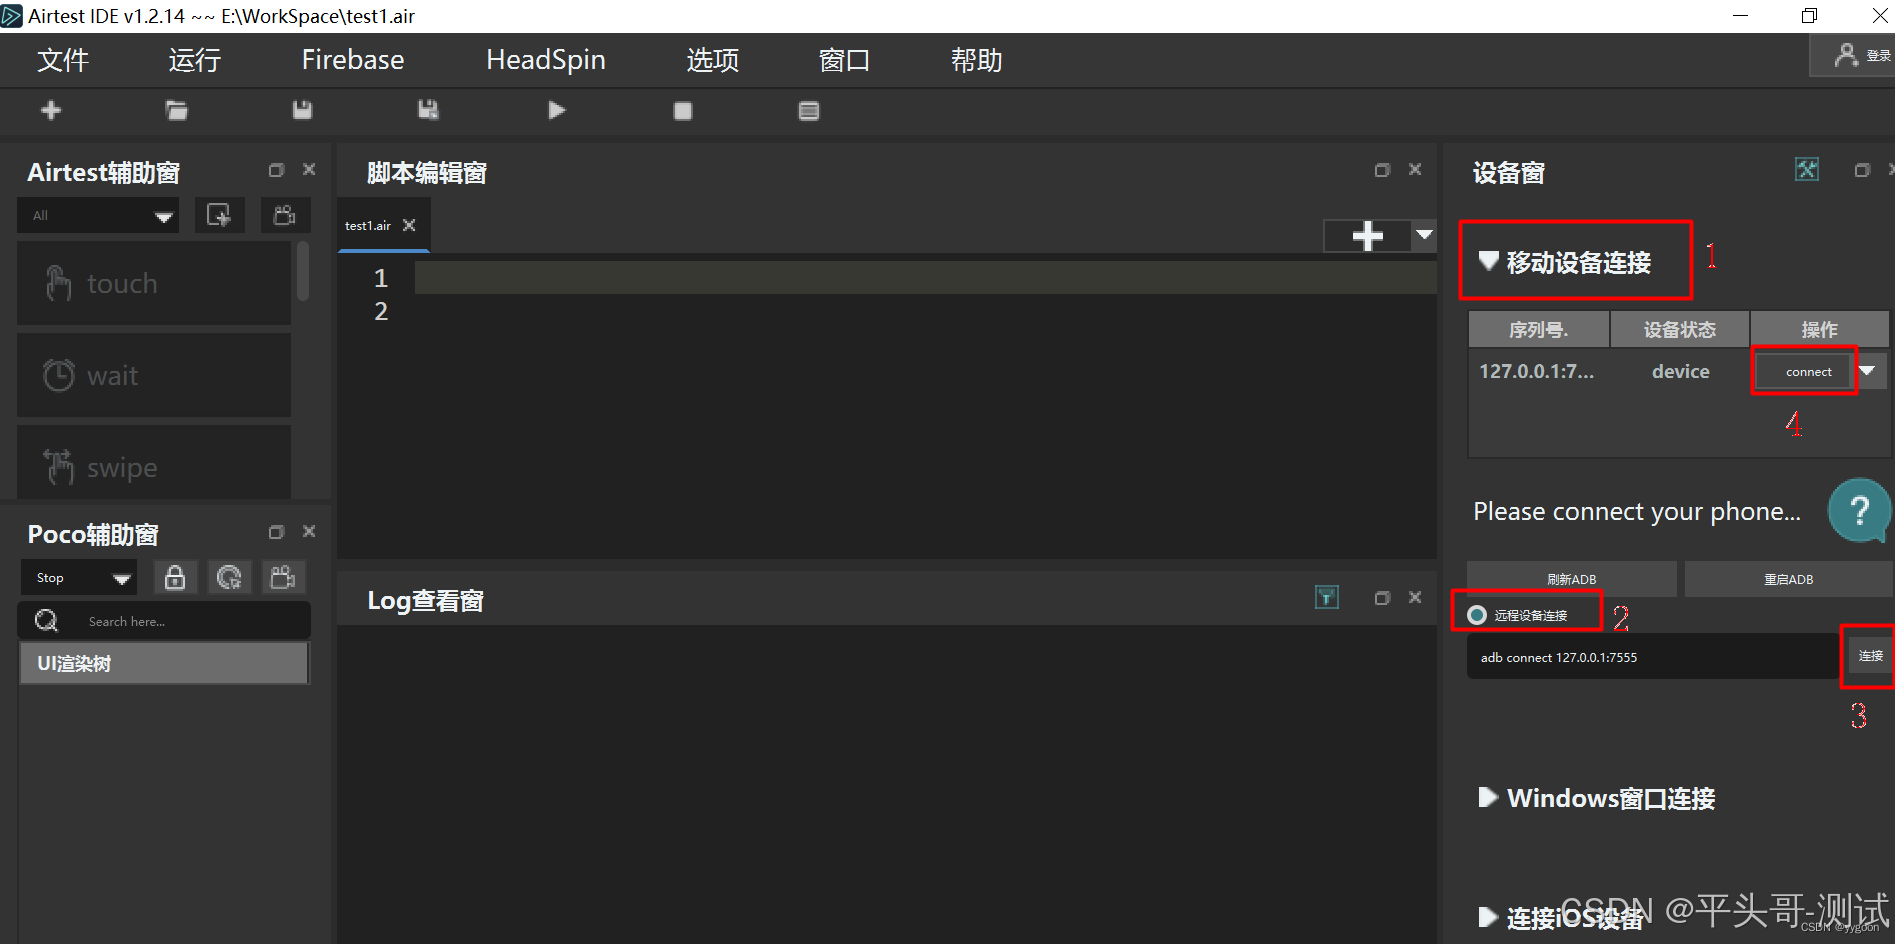Select the UI渲染树 row
This screenshot has width=1895, height=944.
164,663
